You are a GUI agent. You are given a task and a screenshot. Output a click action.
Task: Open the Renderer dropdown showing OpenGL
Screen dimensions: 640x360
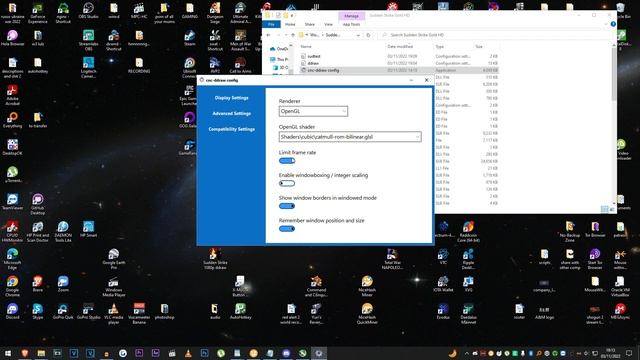(313, 111)
